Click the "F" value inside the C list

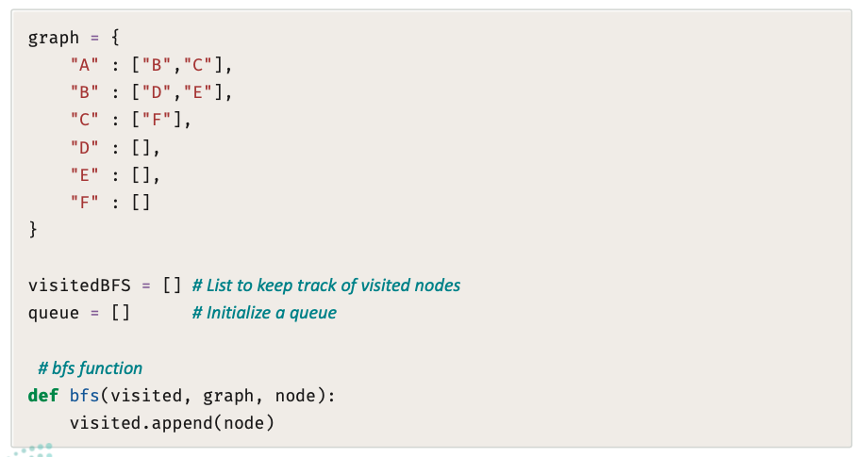157,120
